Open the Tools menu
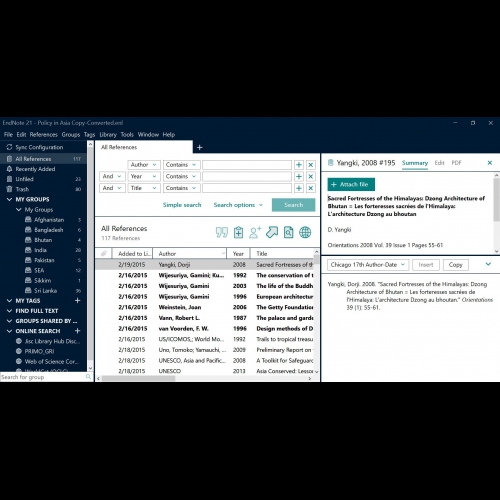Screen dimensions: 500x500 point(127,135)
